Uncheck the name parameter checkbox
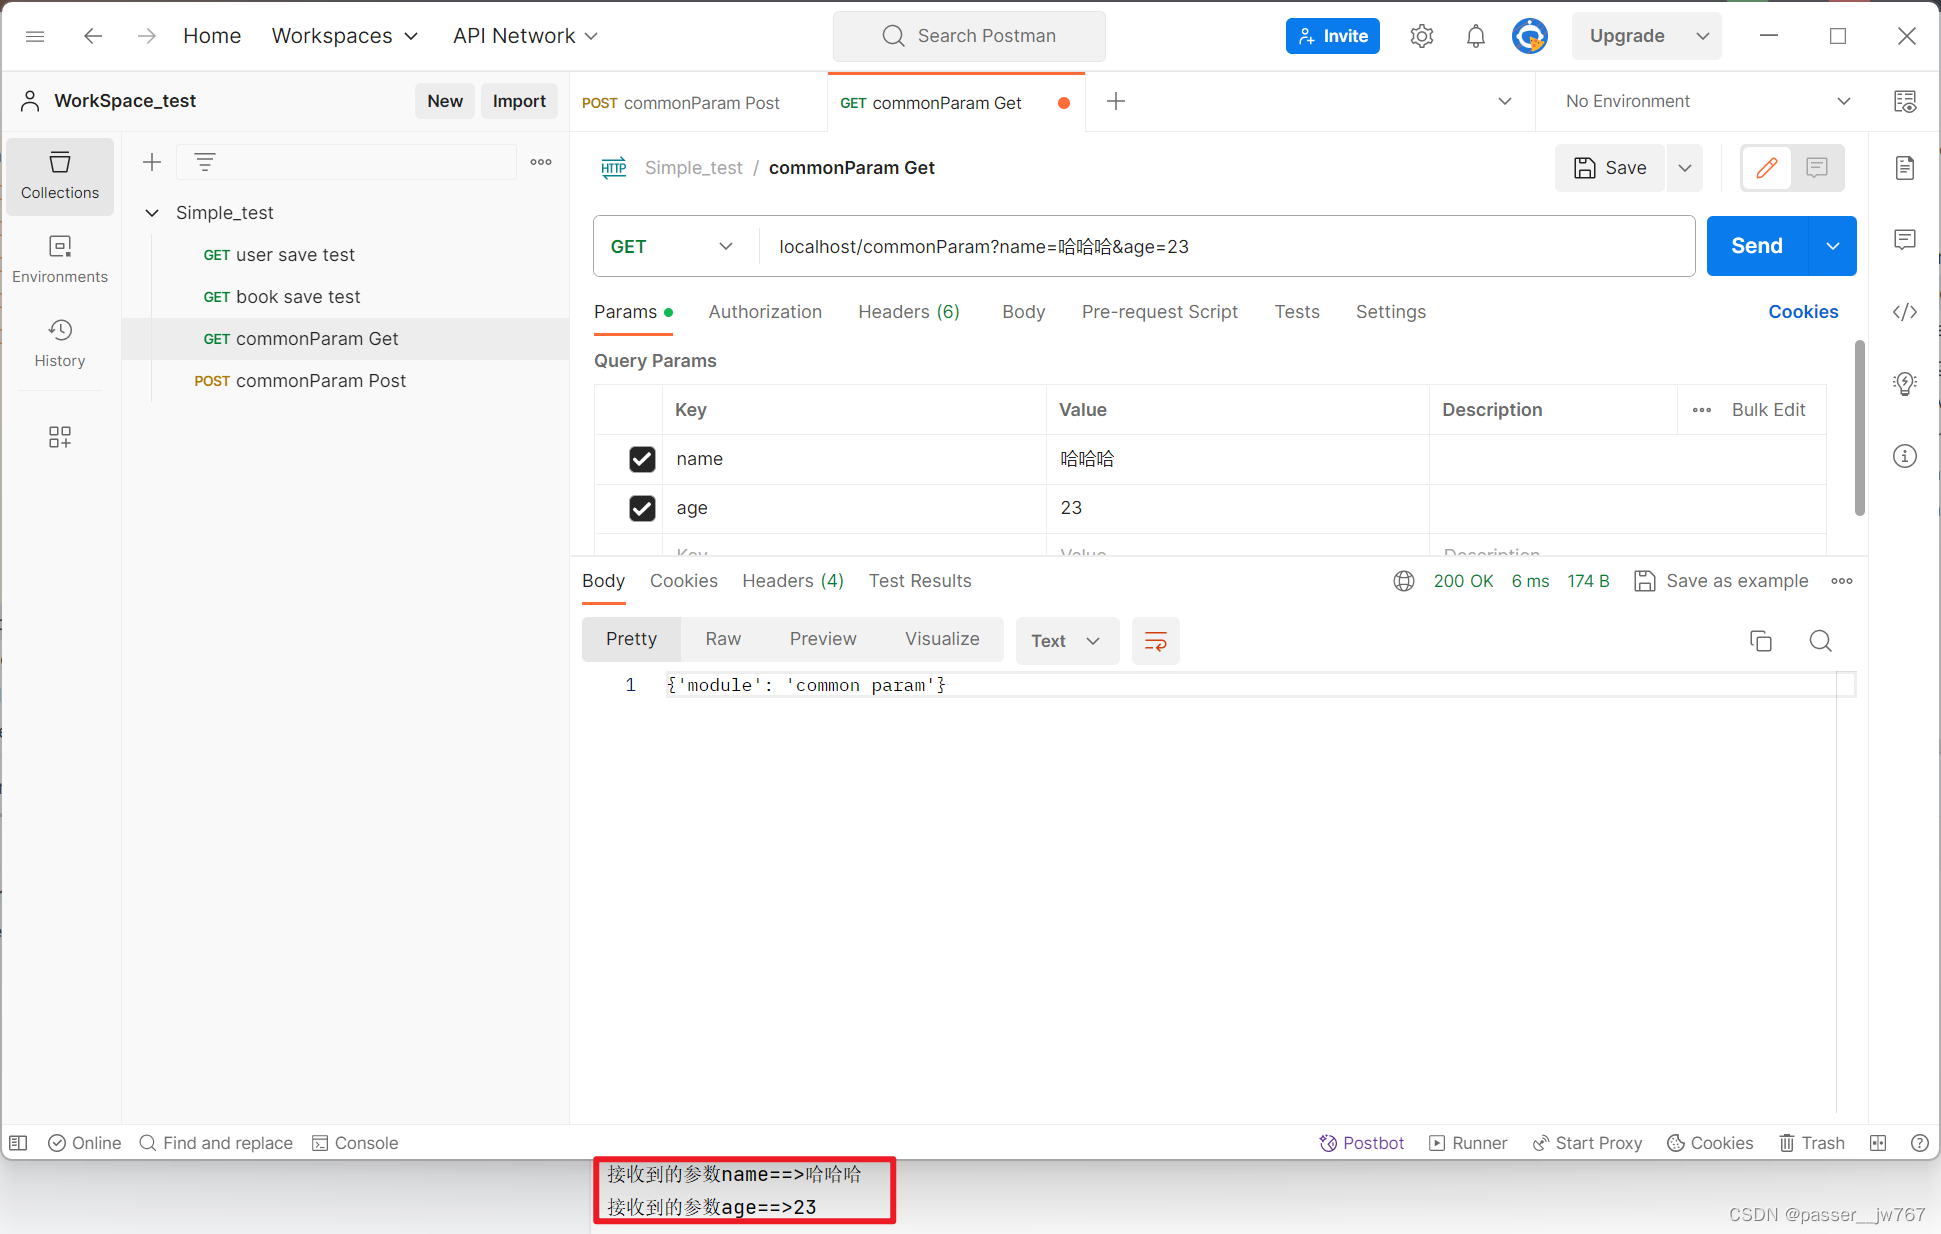Viewport: 1941px width, 1234px height. tap(642, 459)
